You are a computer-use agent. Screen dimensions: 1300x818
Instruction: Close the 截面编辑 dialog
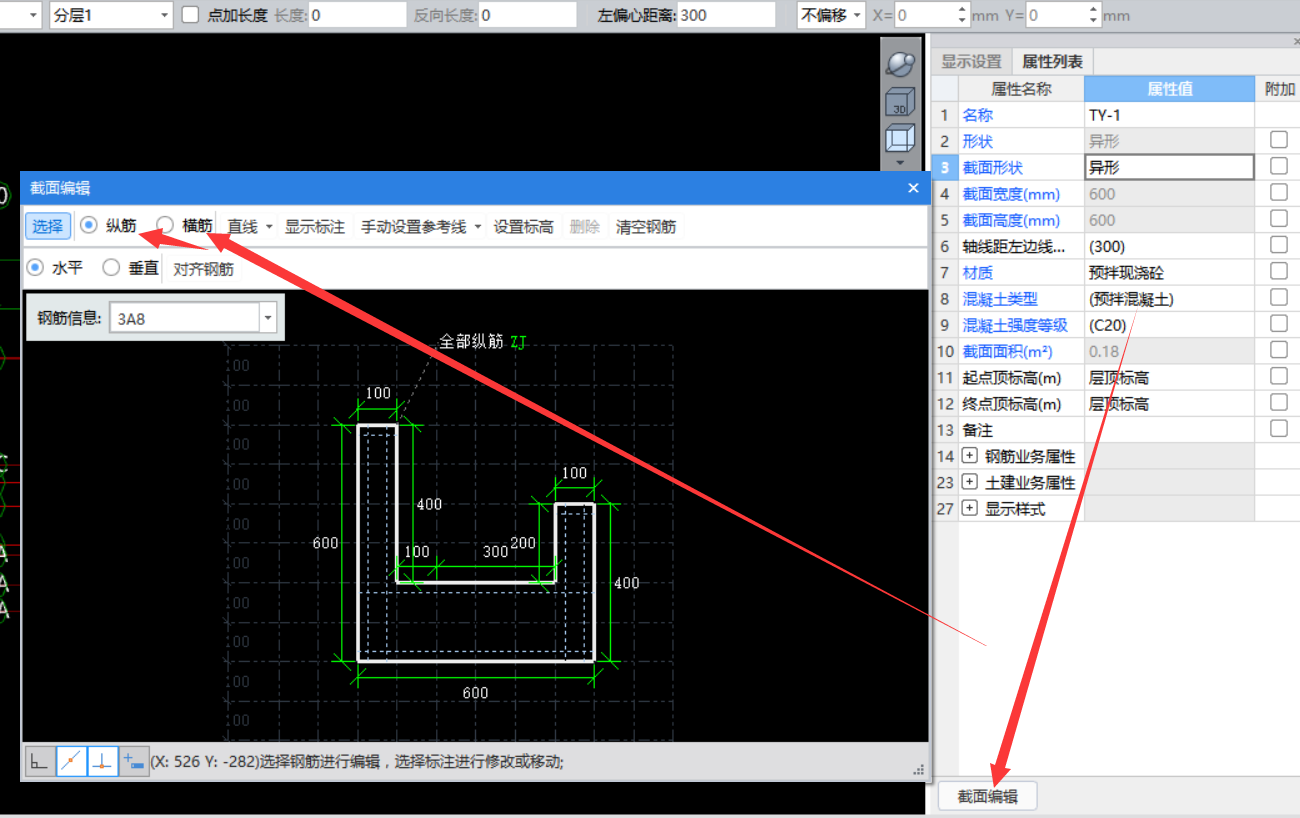coord(913,187)
